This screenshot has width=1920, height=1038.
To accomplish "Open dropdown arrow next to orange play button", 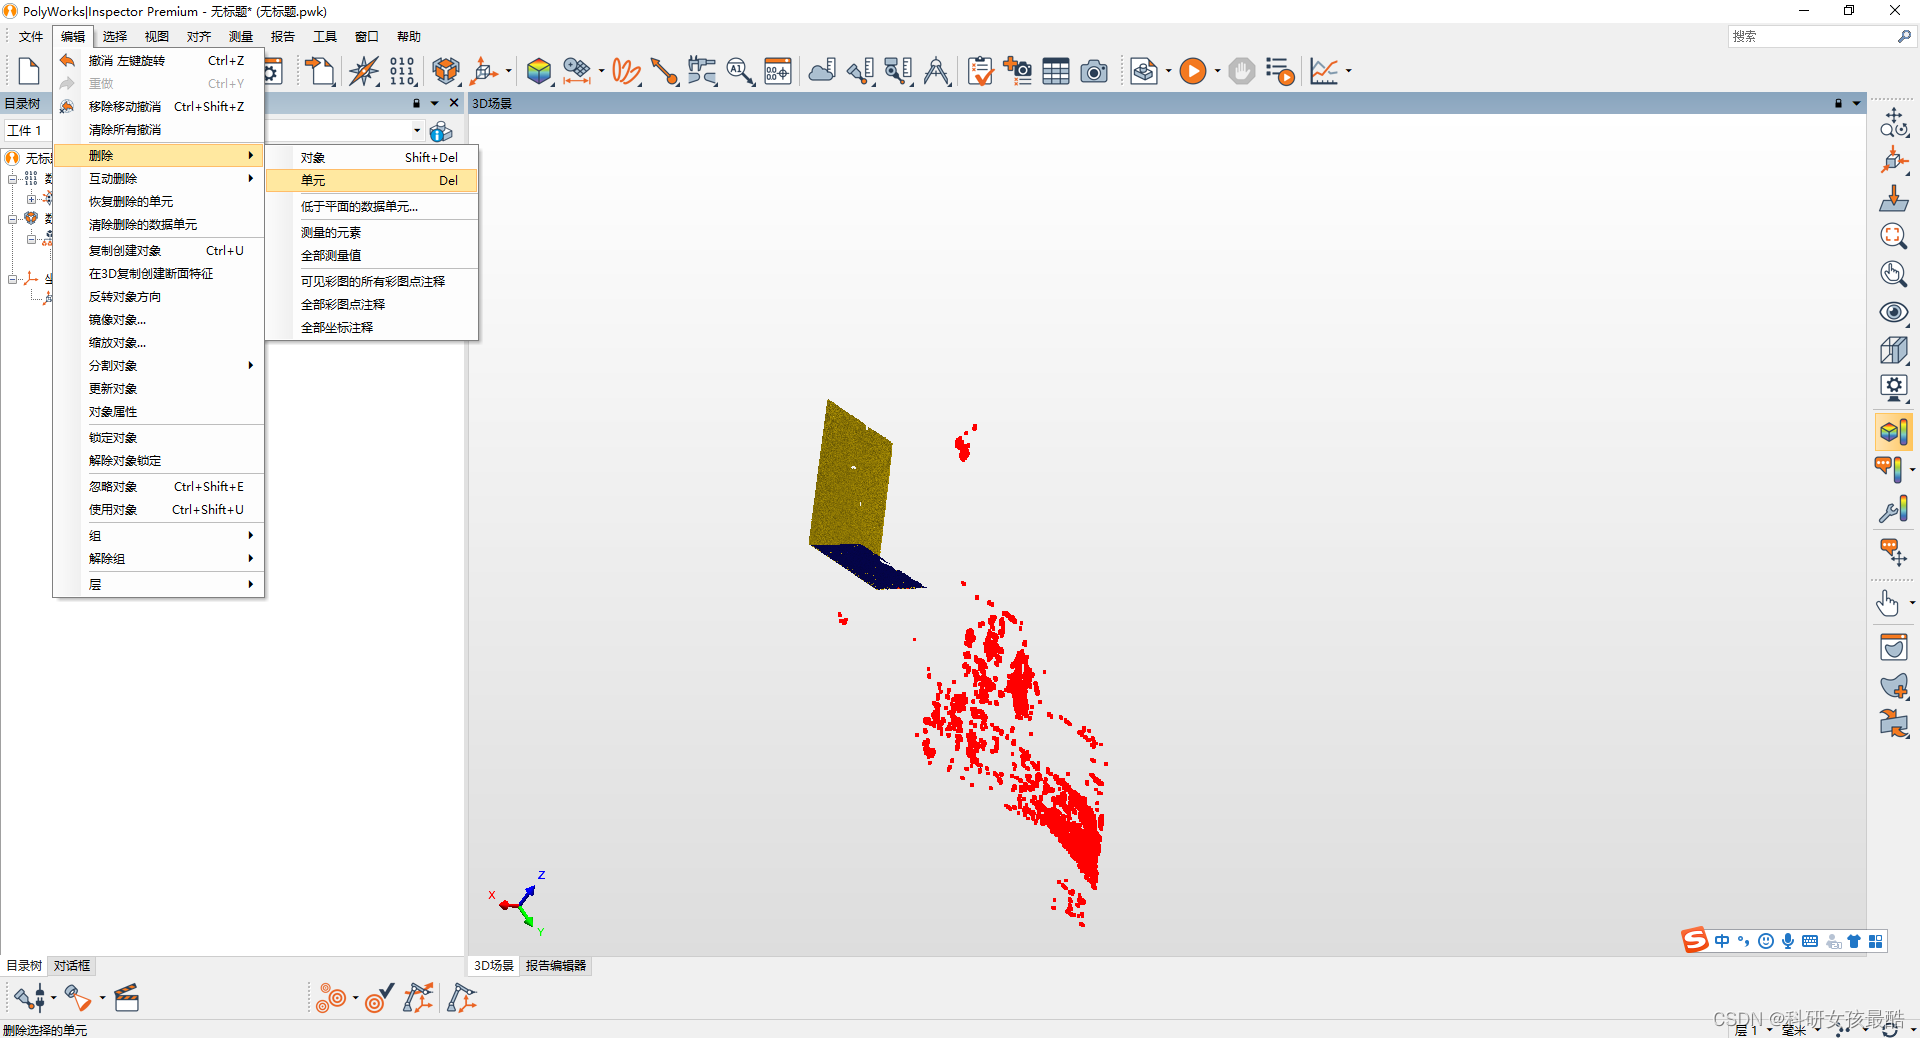I will [x=1217, y=71].
